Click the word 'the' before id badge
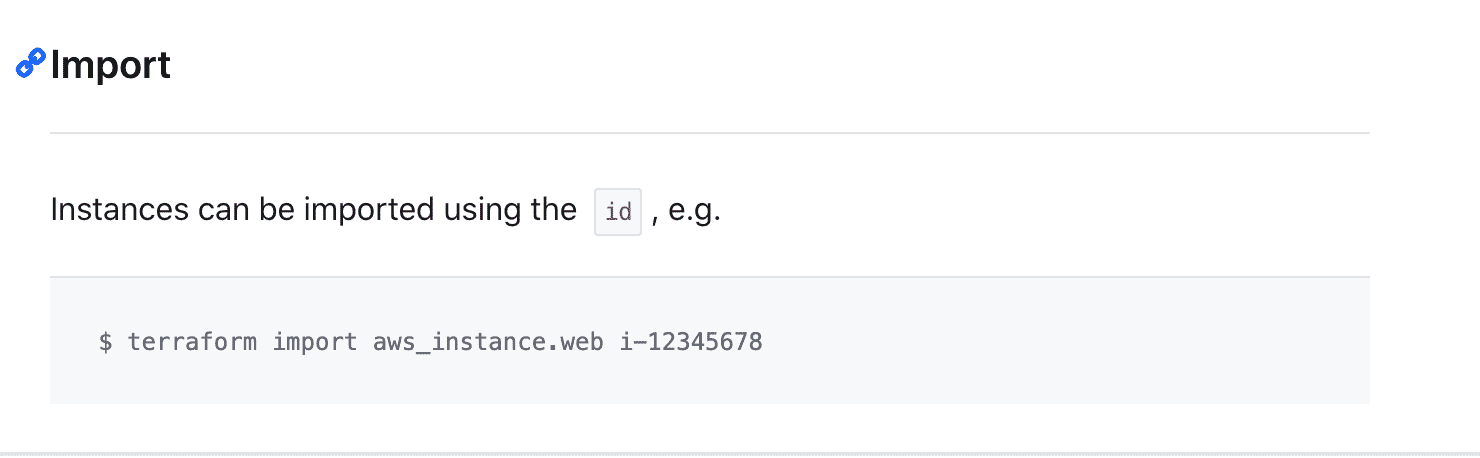 (x=552, y=211)
